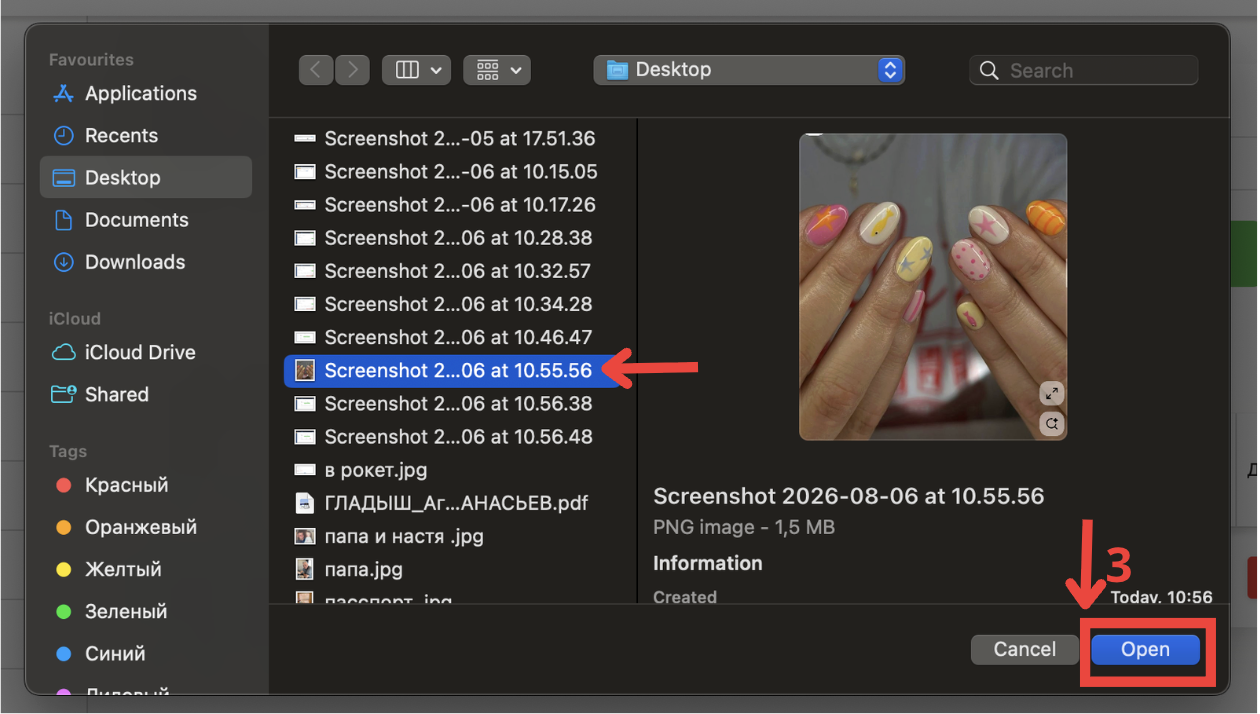The width and height of the screenshot is (1260, 714).
Task: Click the nail art preview thumbnail
Action: coord(933,287)
